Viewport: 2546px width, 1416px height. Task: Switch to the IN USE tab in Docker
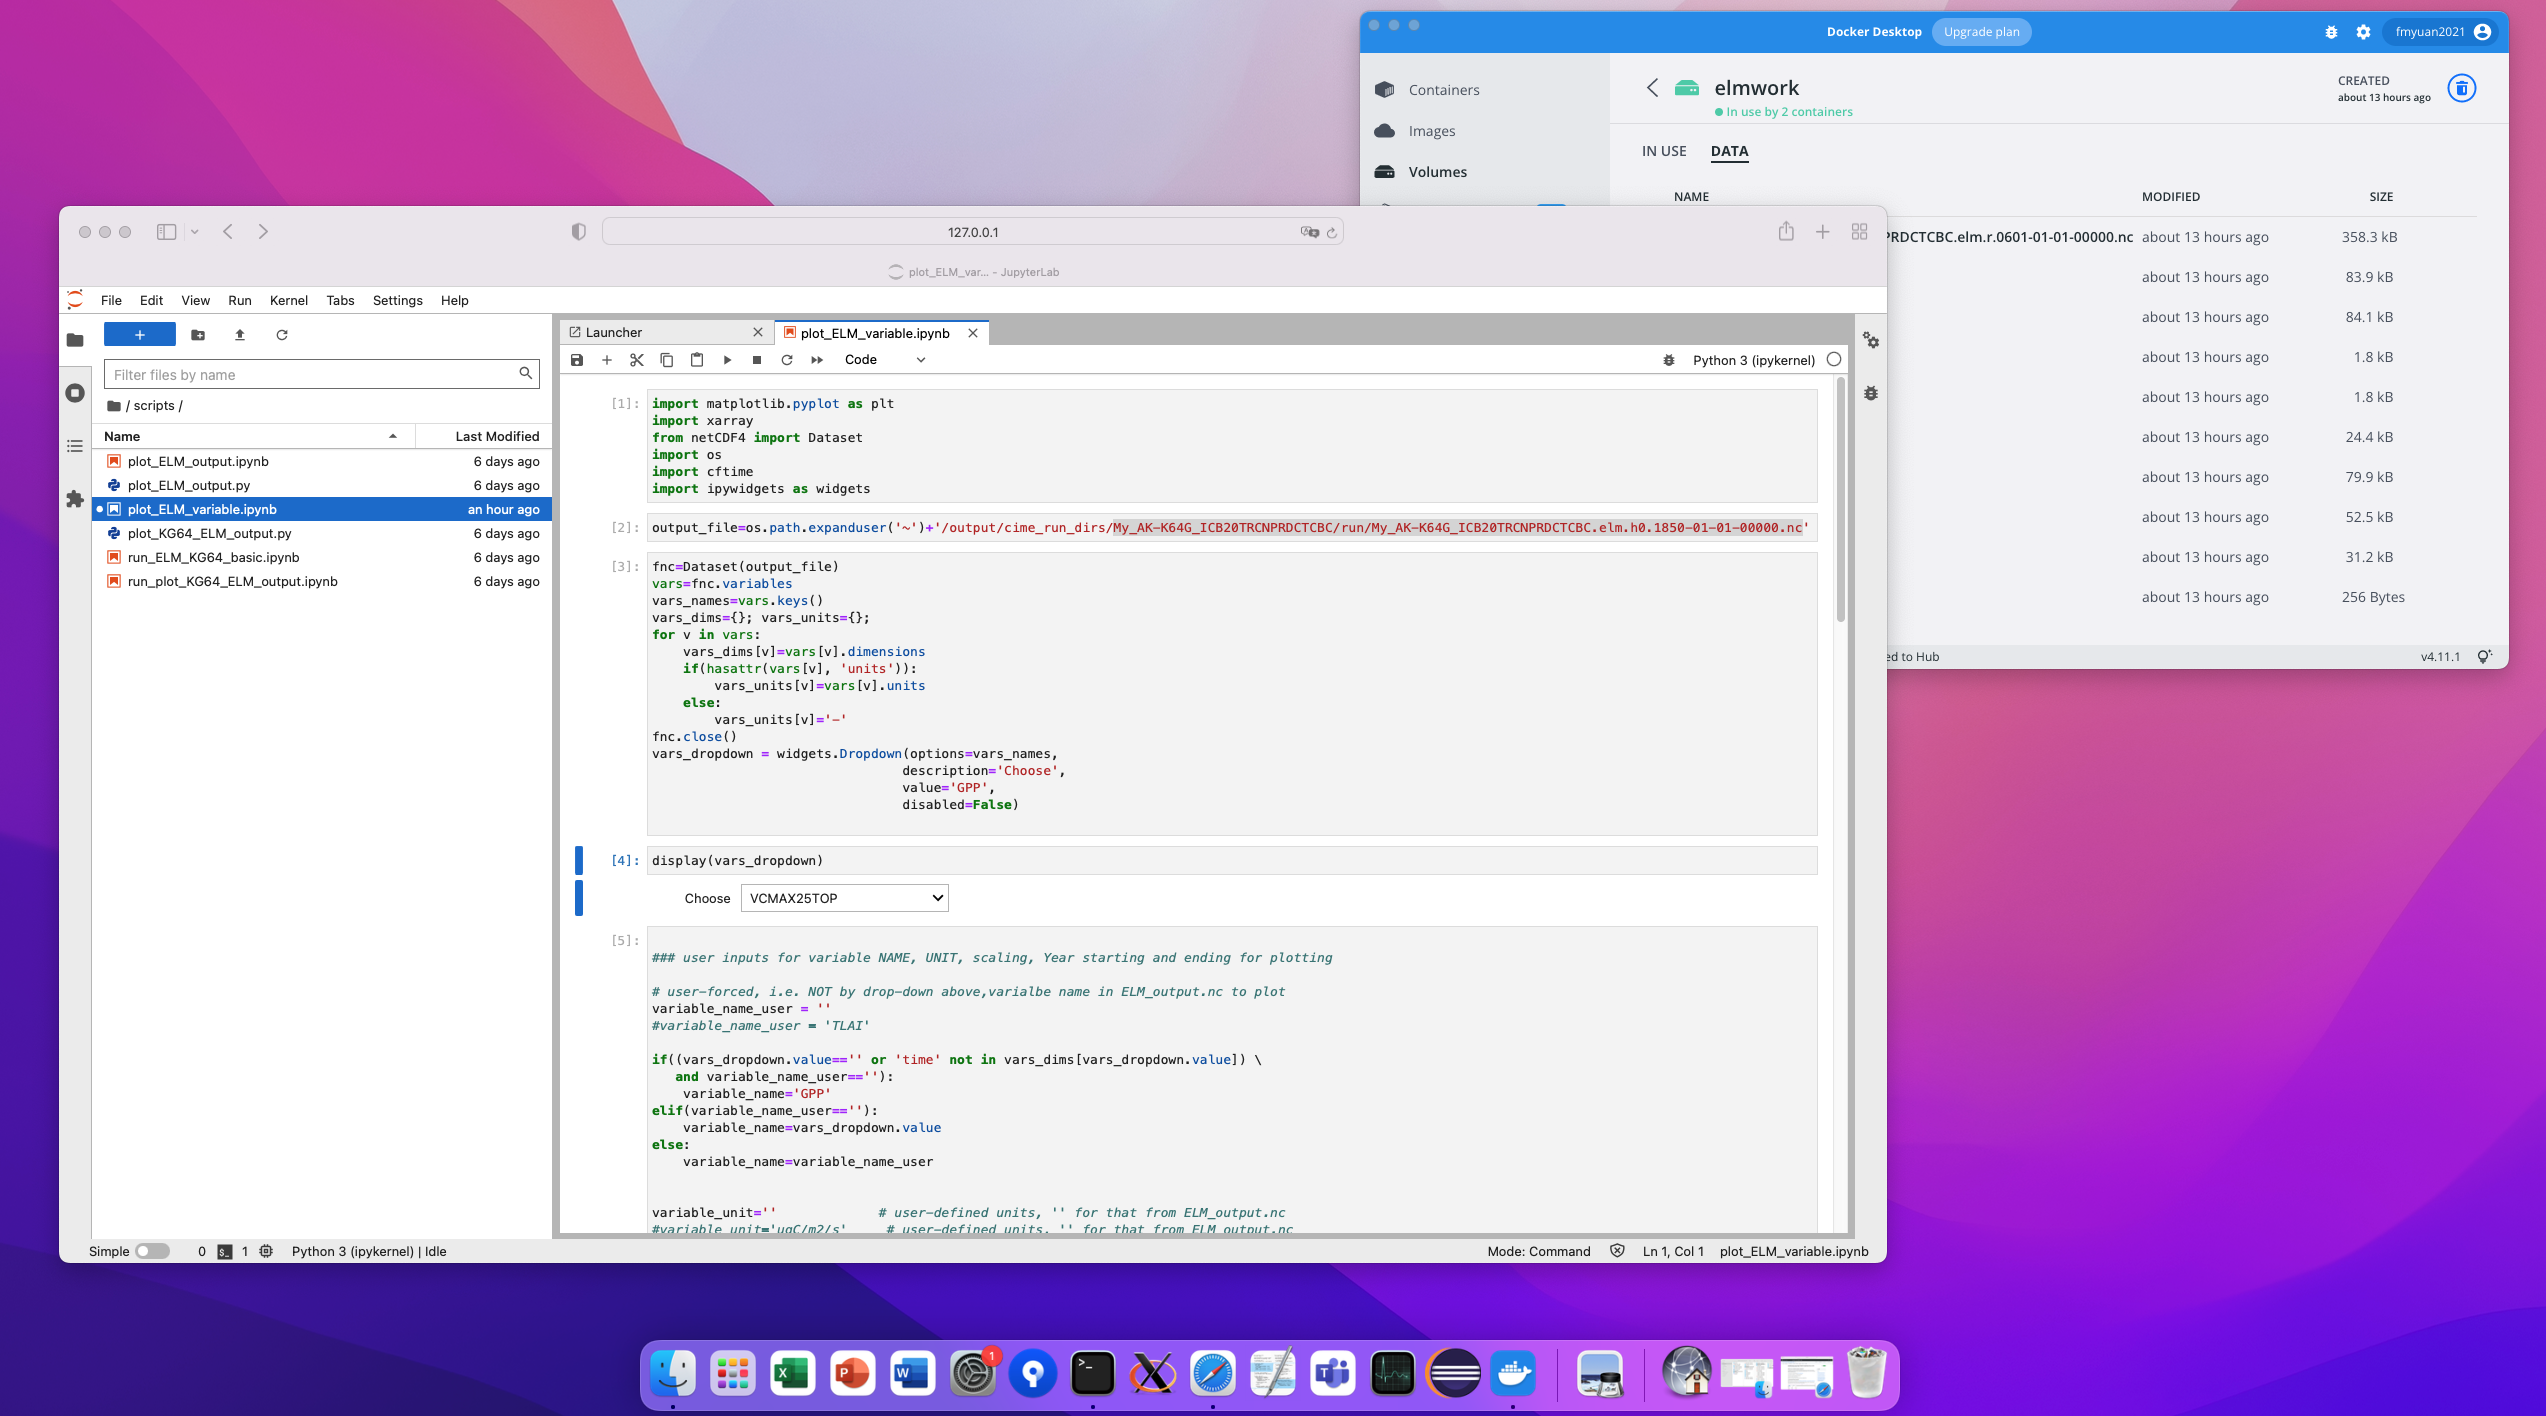pyautogui.click(x=1663, y=151)
